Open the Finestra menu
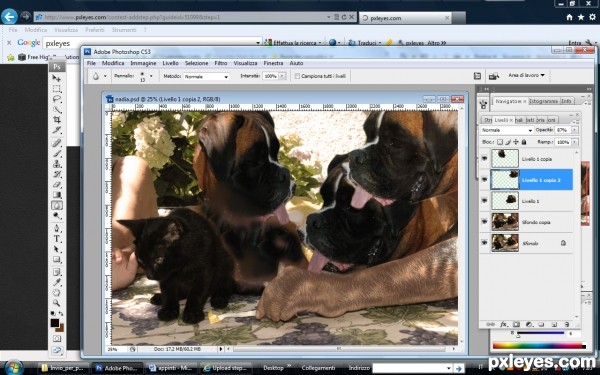 pyautogui.click(x=273, y=63)
